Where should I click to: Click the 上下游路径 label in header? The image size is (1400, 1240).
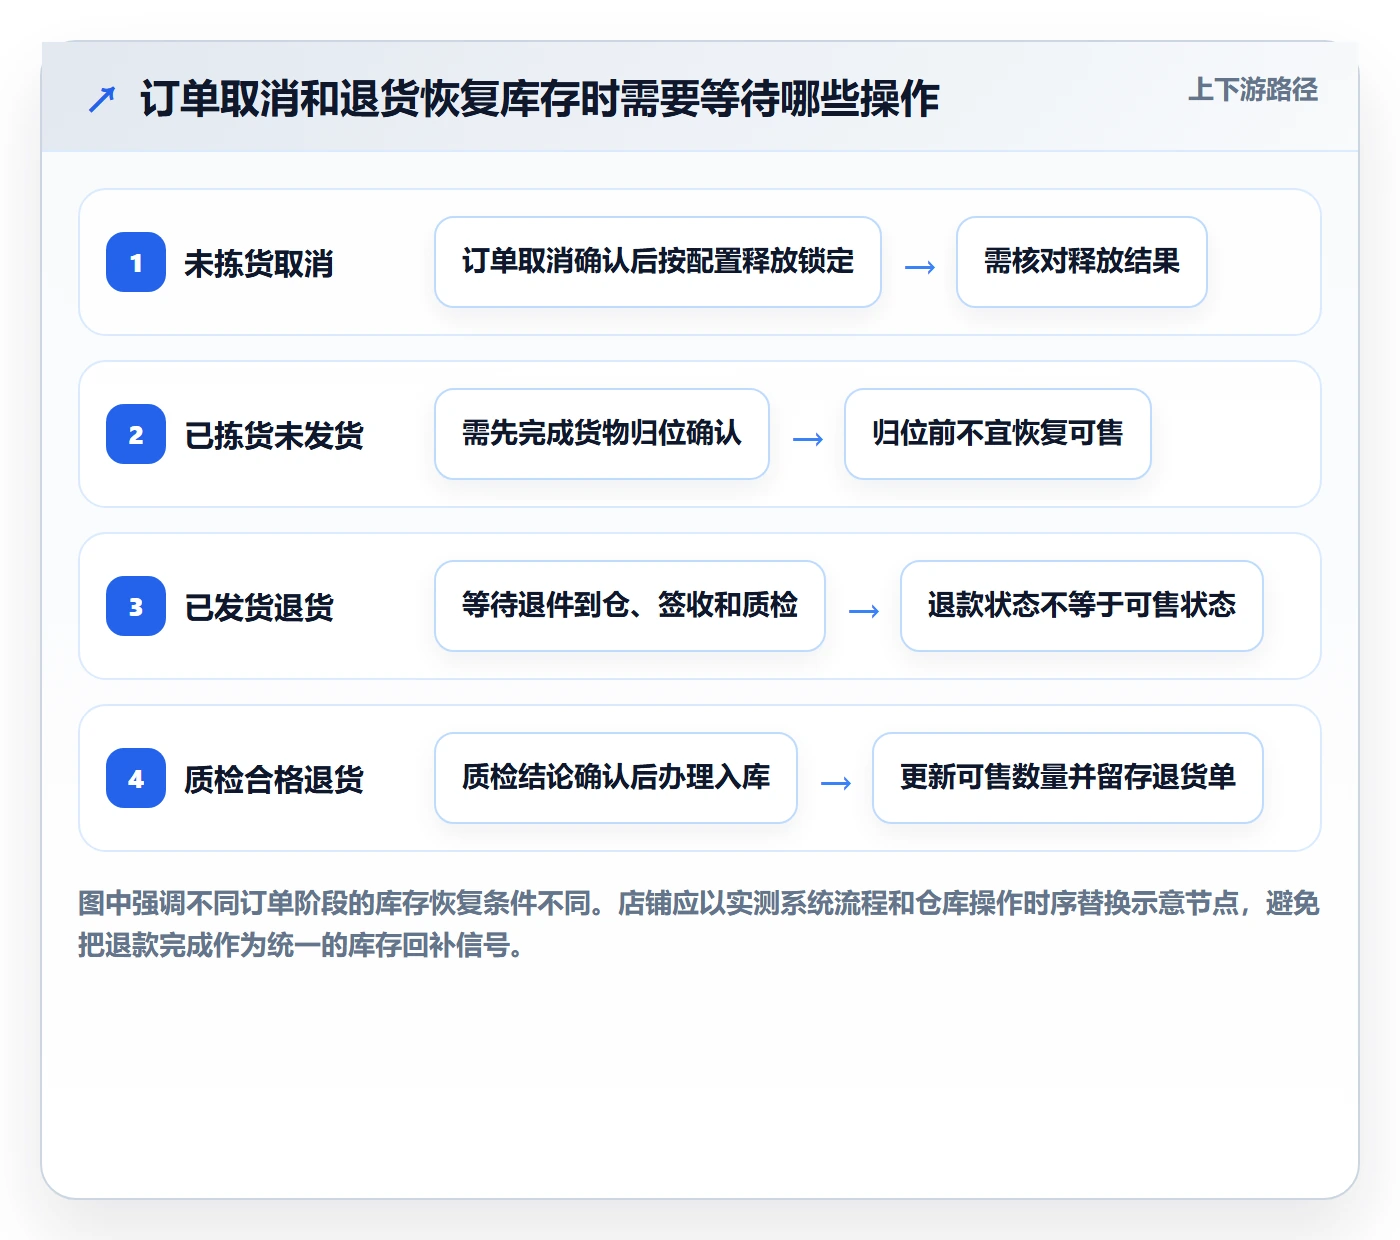(x=1253, y=90)
